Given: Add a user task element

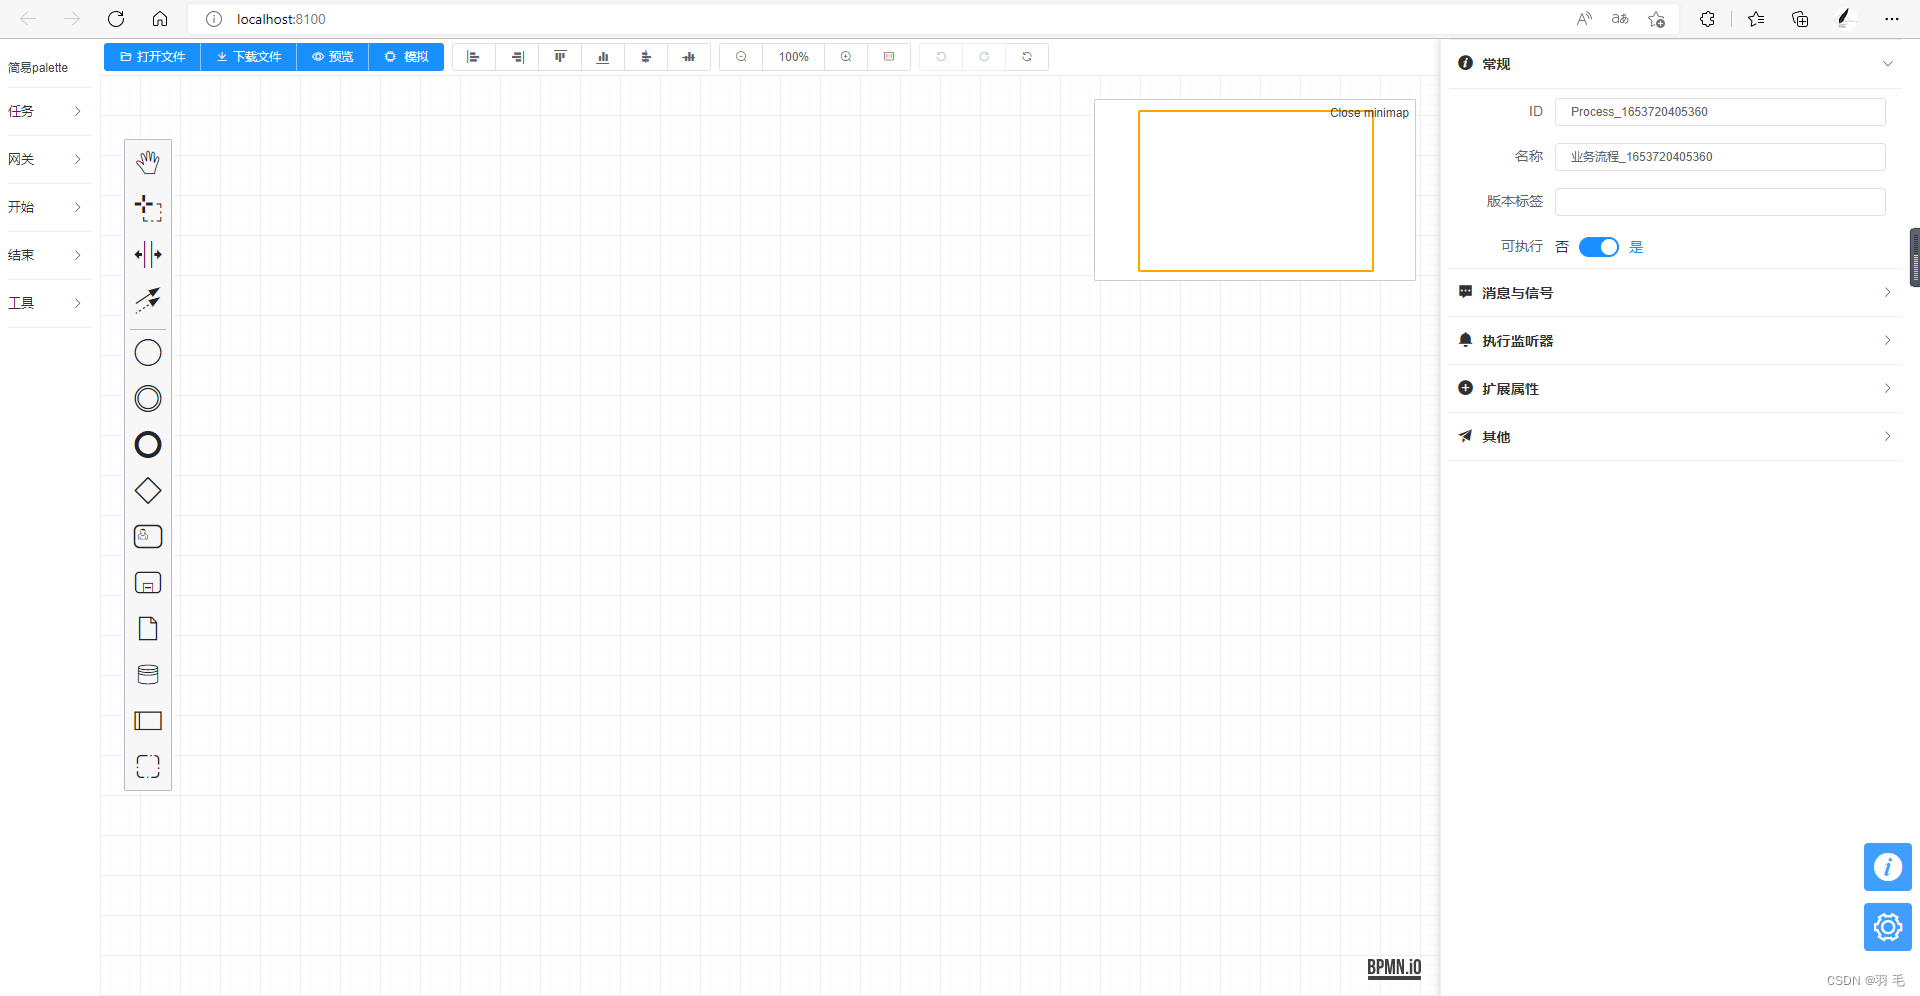Looking at the screenshot, I should [x=147, y=536].
